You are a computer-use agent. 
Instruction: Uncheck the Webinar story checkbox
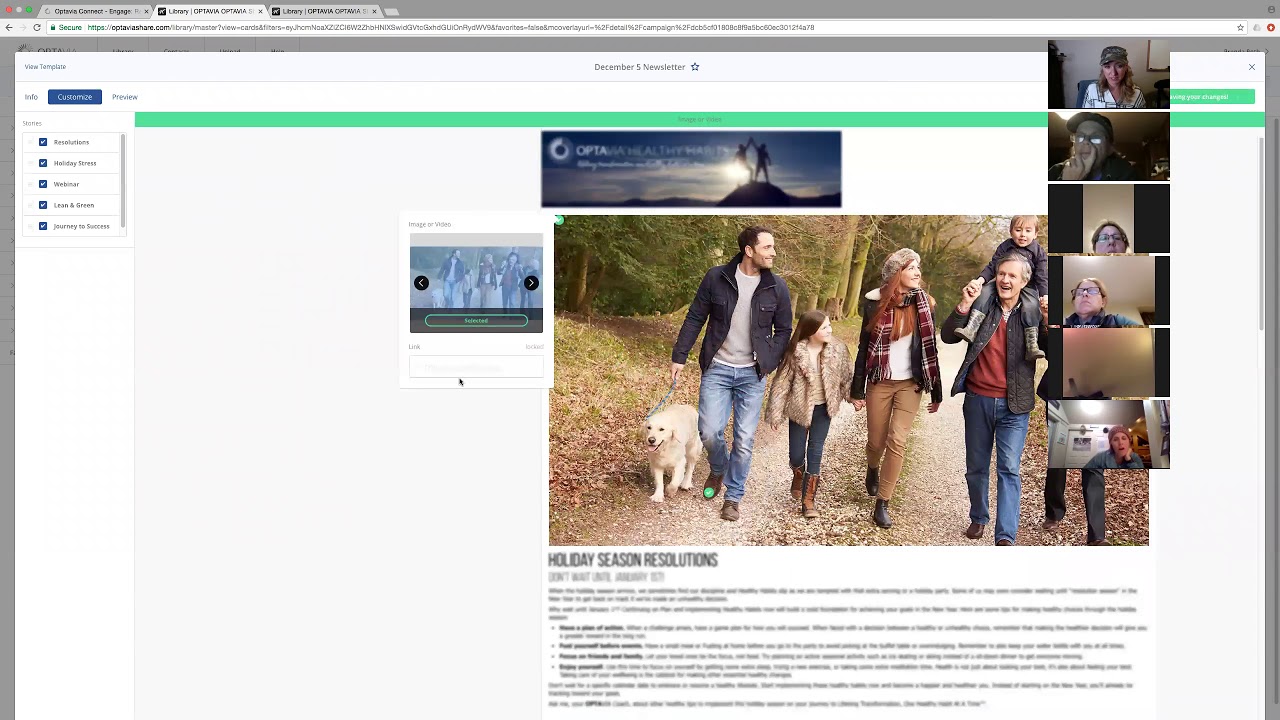coord(43,184)
